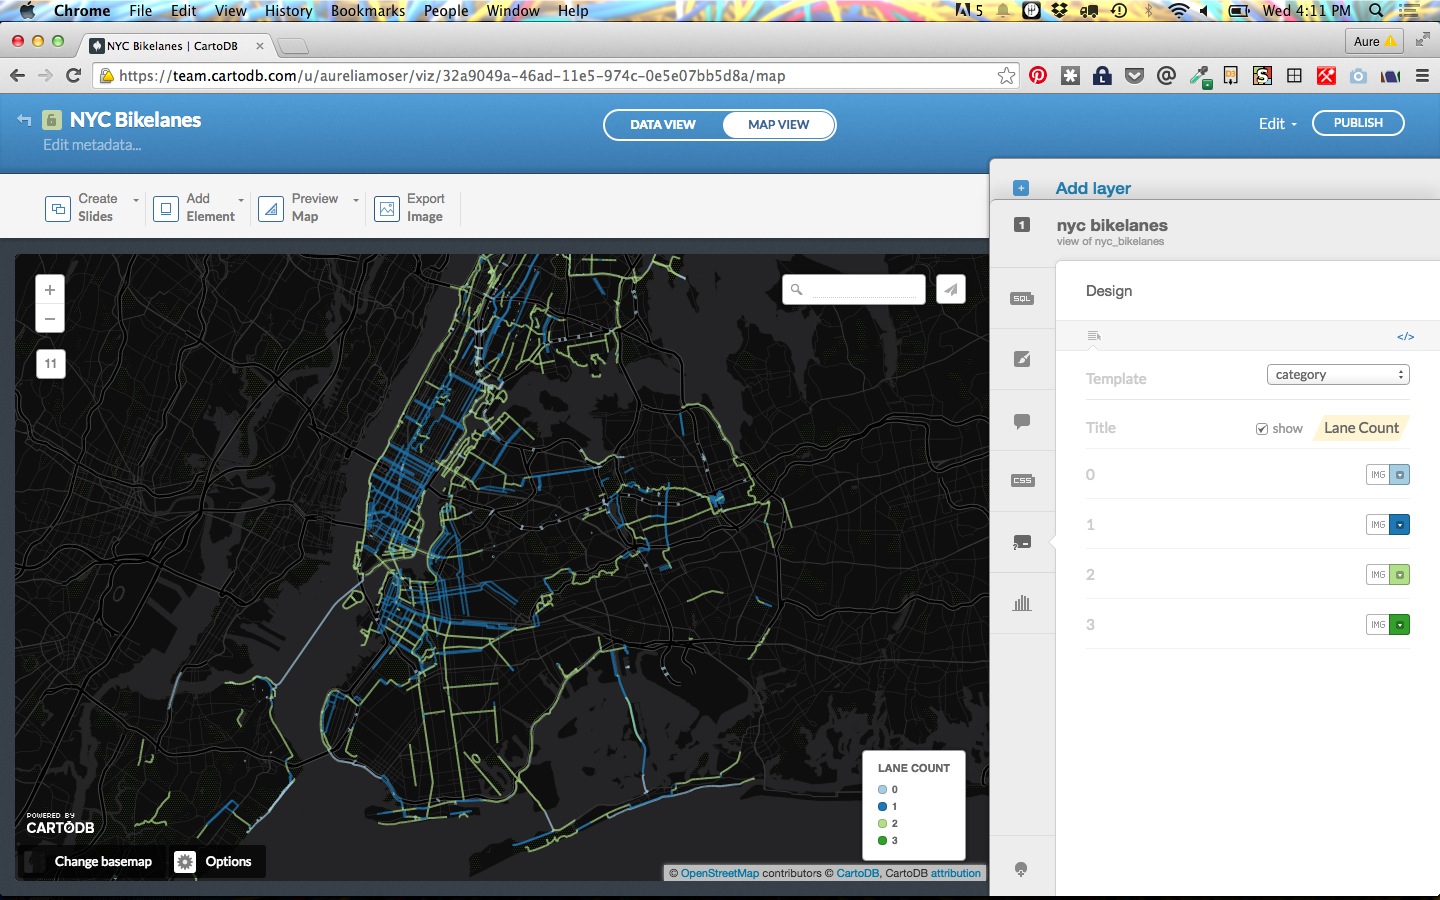
Task: Click the CartoDB logo on map
Action: pyautogui.click(x=60, y=824)
